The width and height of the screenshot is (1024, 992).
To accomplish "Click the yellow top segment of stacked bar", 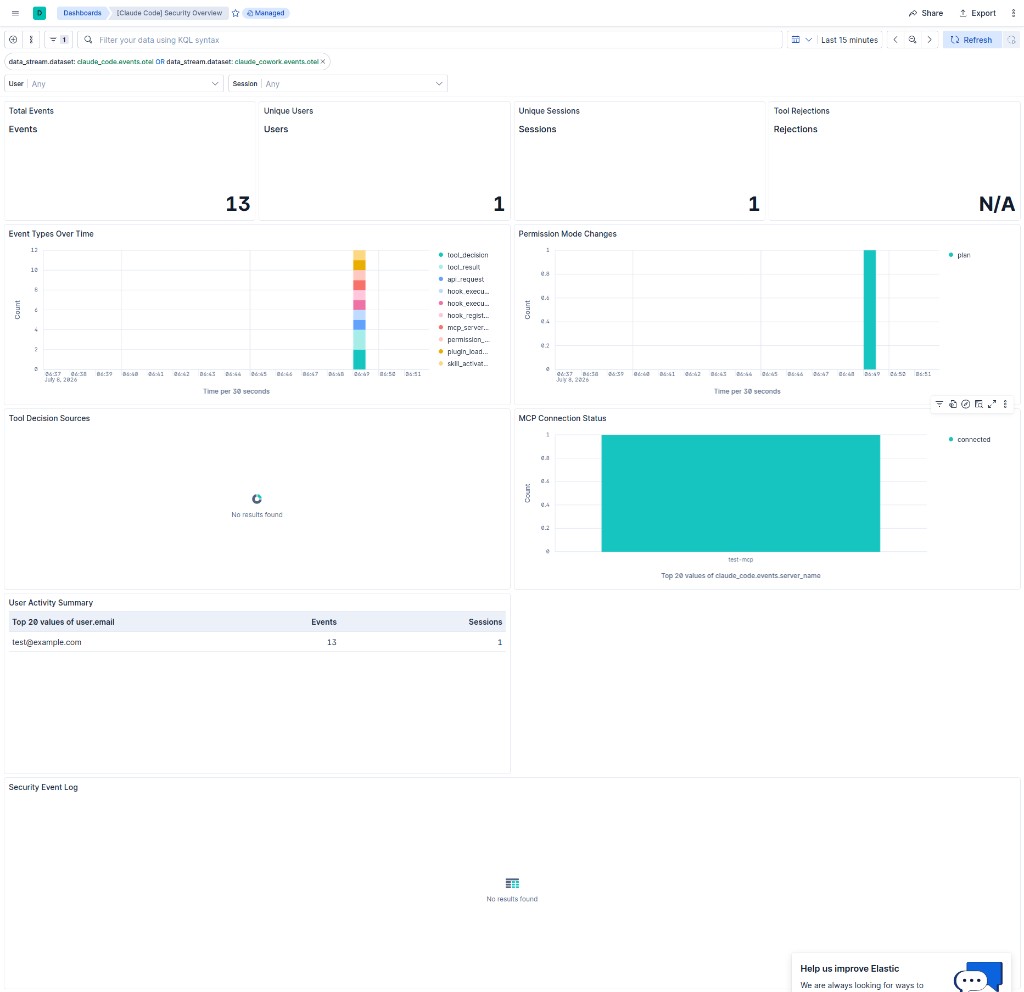I will point(359,255).
